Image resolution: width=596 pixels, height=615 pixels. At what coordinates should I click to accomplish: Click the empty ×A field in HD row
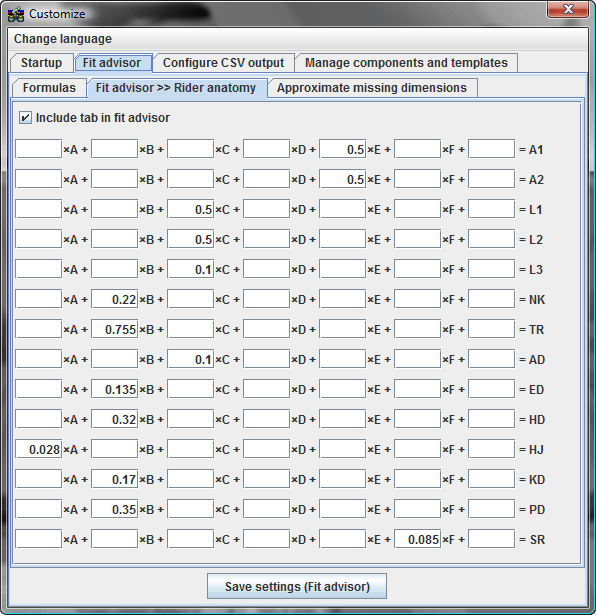click(x=38, y=419)
